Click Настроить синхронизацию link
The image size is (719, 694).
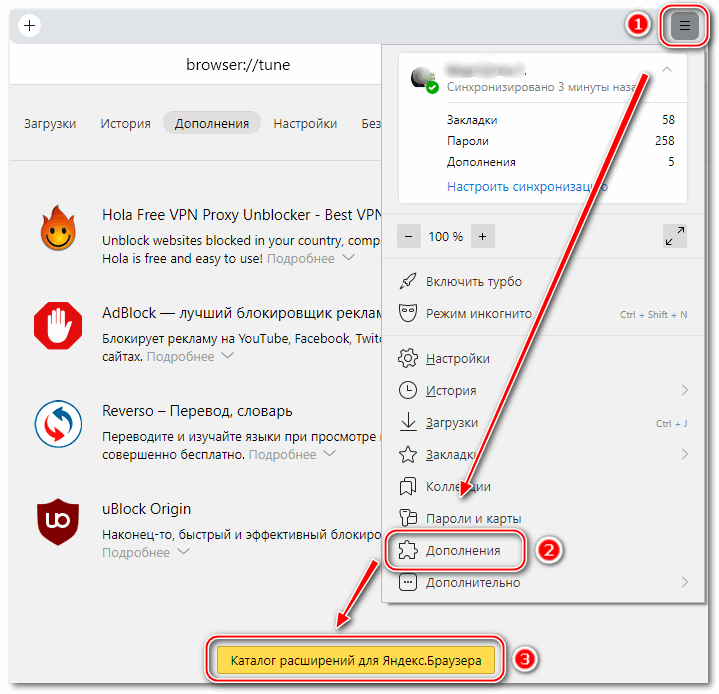click(x=527, y=187)
